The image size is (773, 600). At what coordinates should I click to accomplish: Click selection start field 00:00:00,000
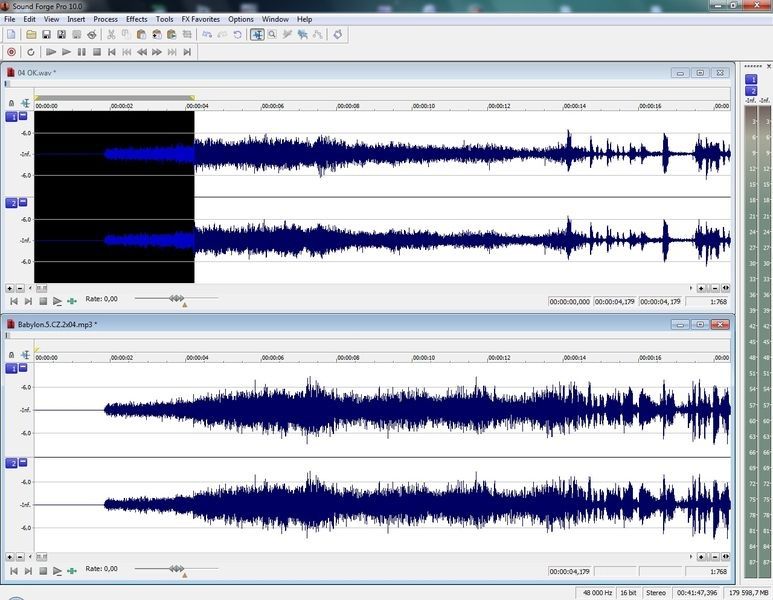click(x=569, y=301)
